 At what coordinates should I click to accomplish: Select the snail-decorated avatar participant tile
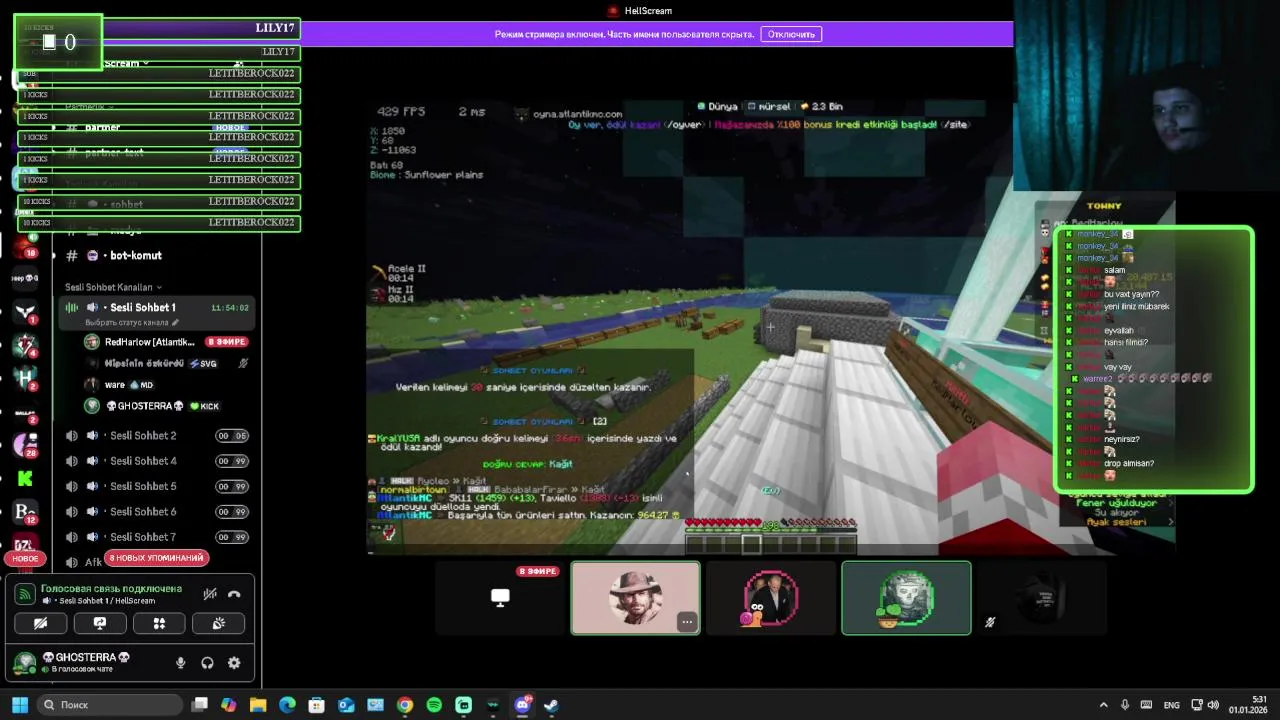coord(770,598)
